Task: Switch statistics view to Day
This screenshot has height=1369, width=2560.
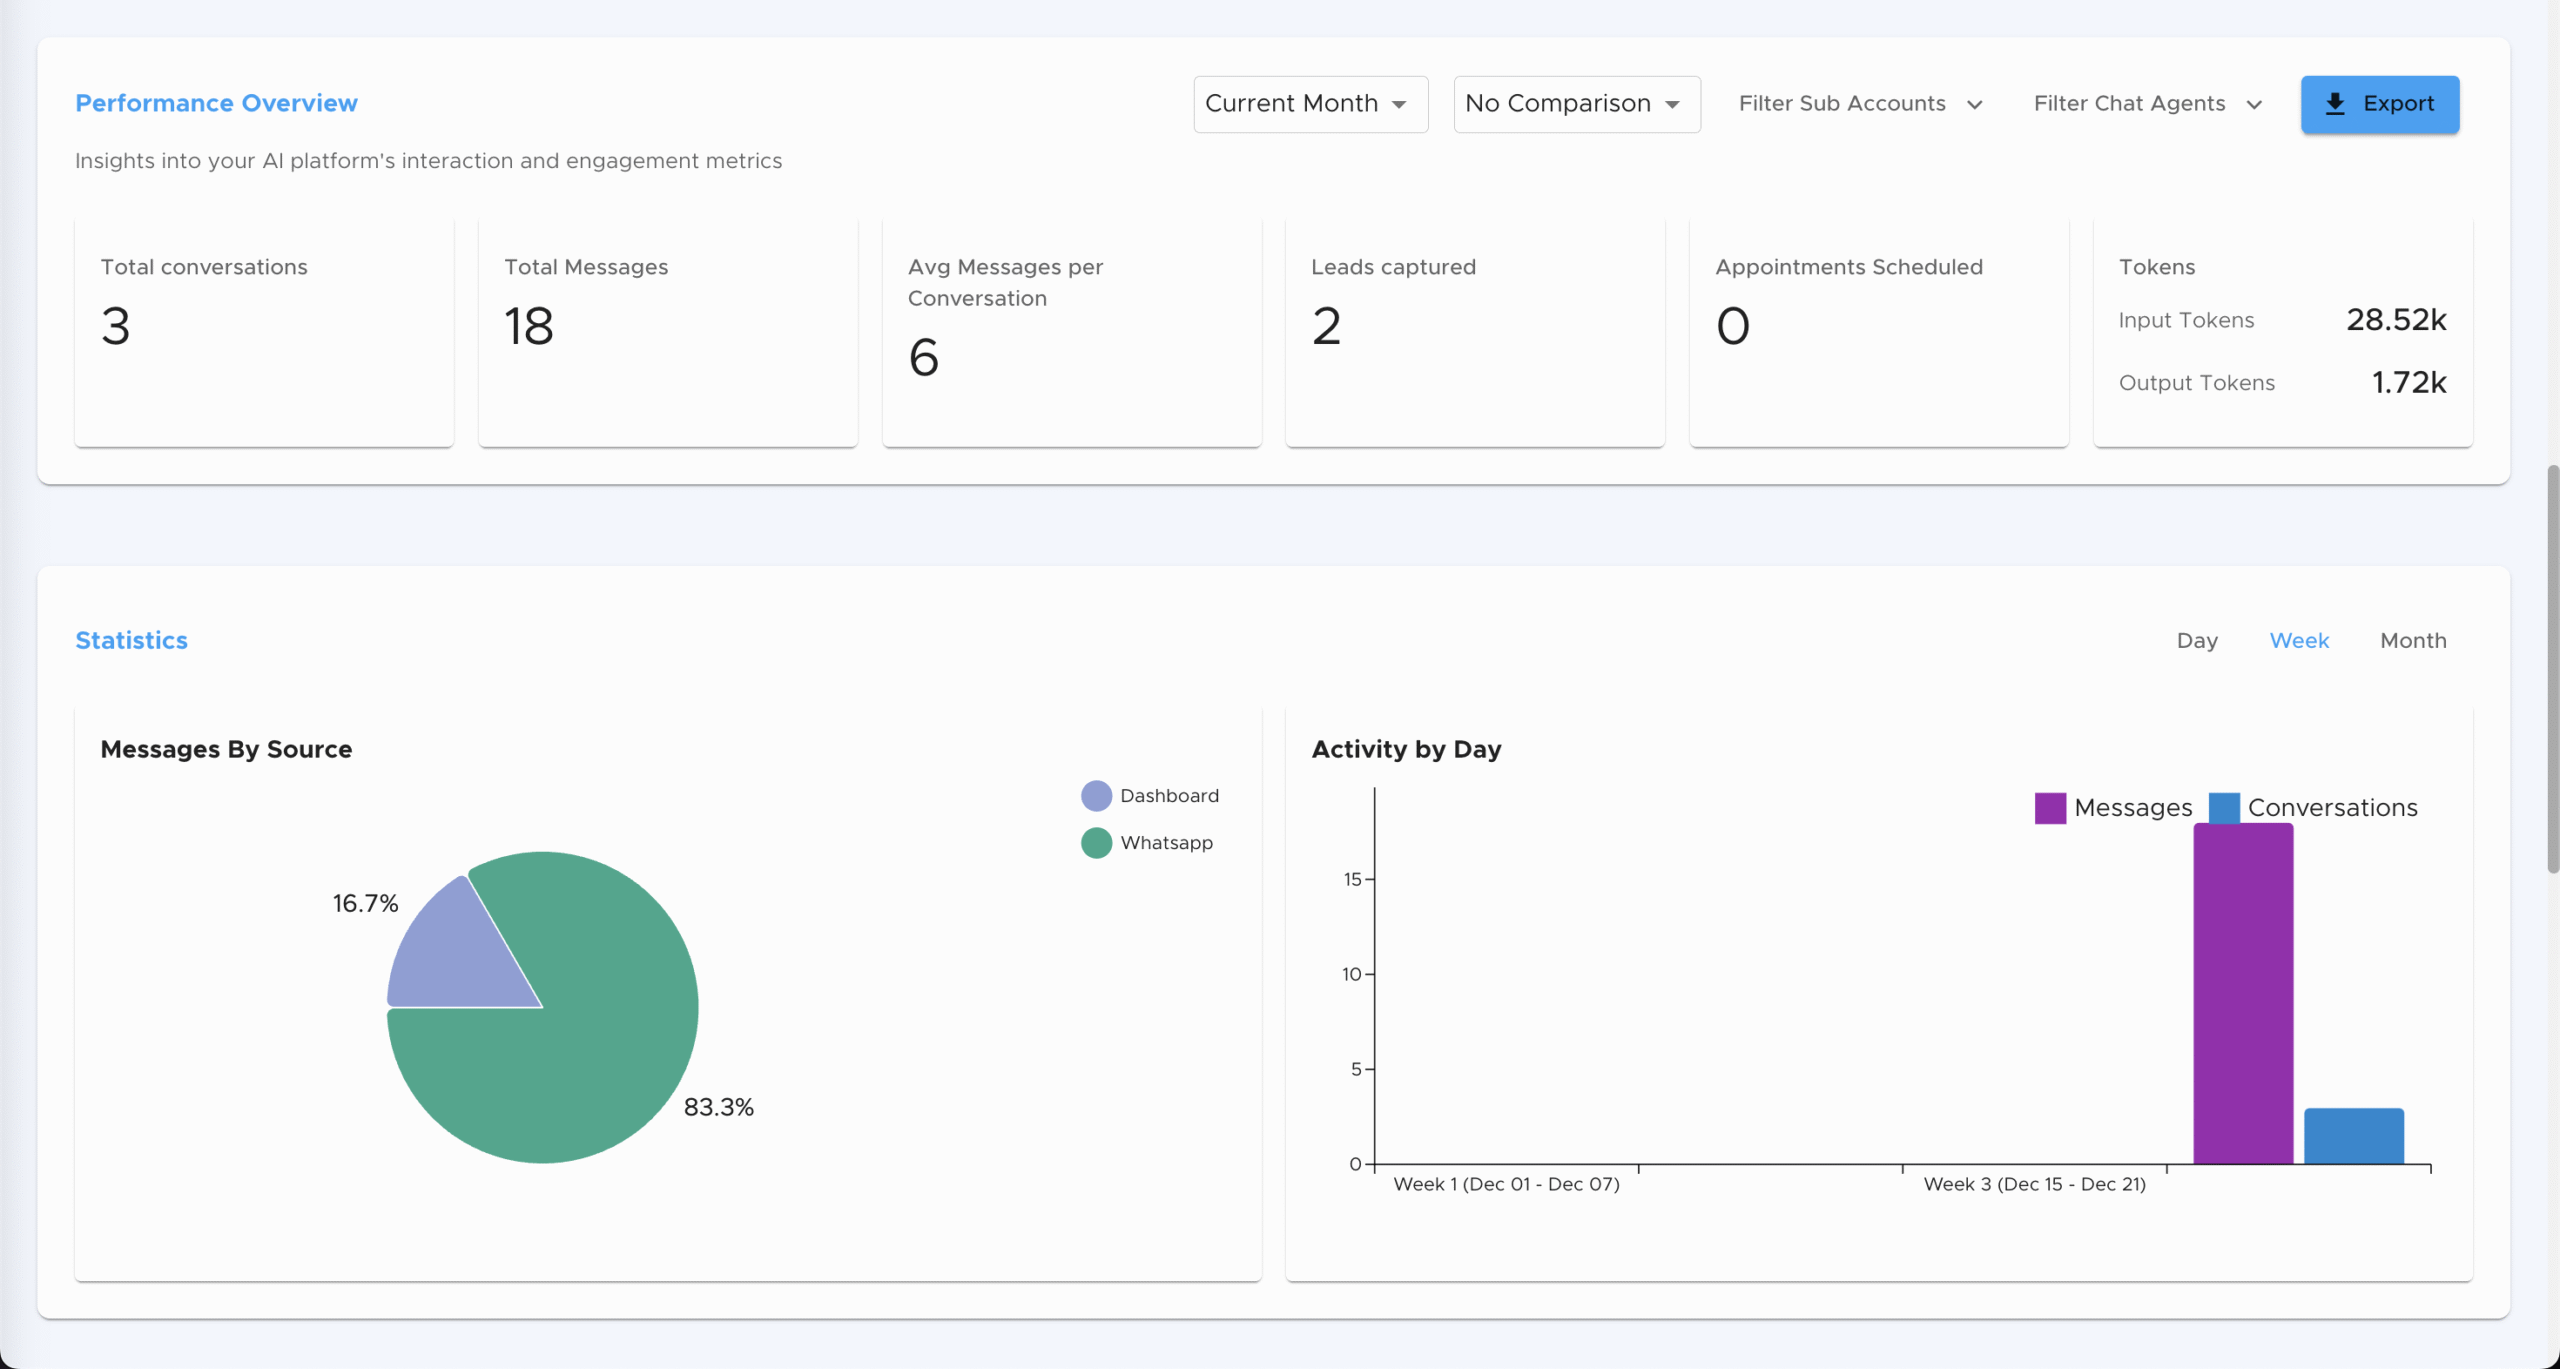Action: pyautogui.click(x=2197, y=641)
